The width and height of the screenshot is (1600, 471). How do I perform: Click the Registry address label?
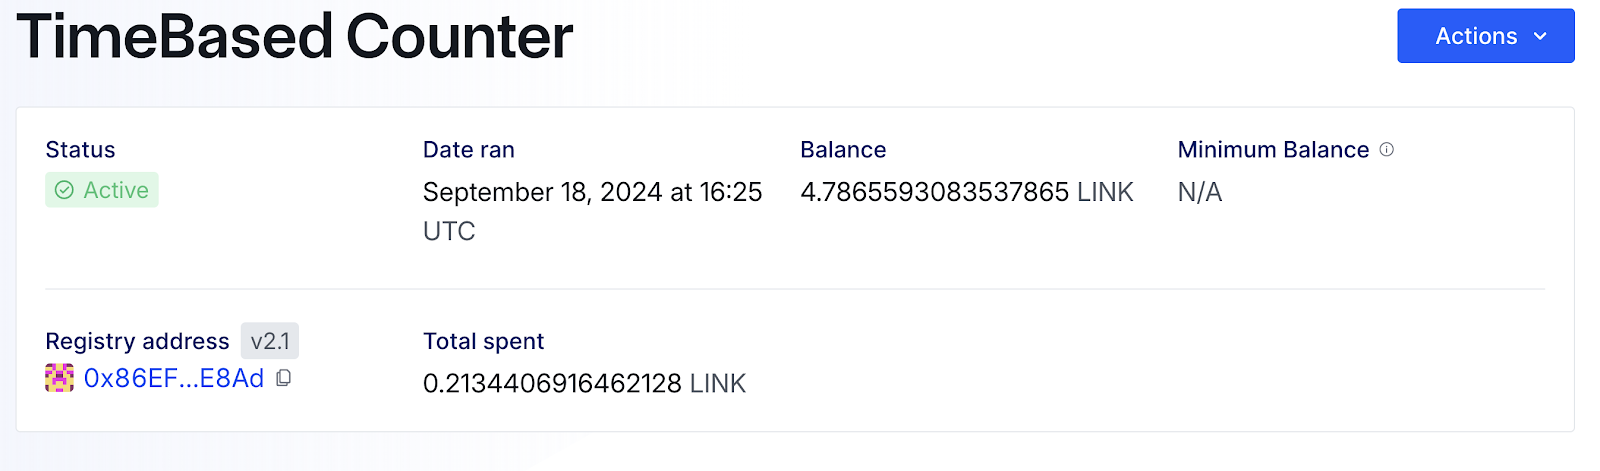coord(138,341)
